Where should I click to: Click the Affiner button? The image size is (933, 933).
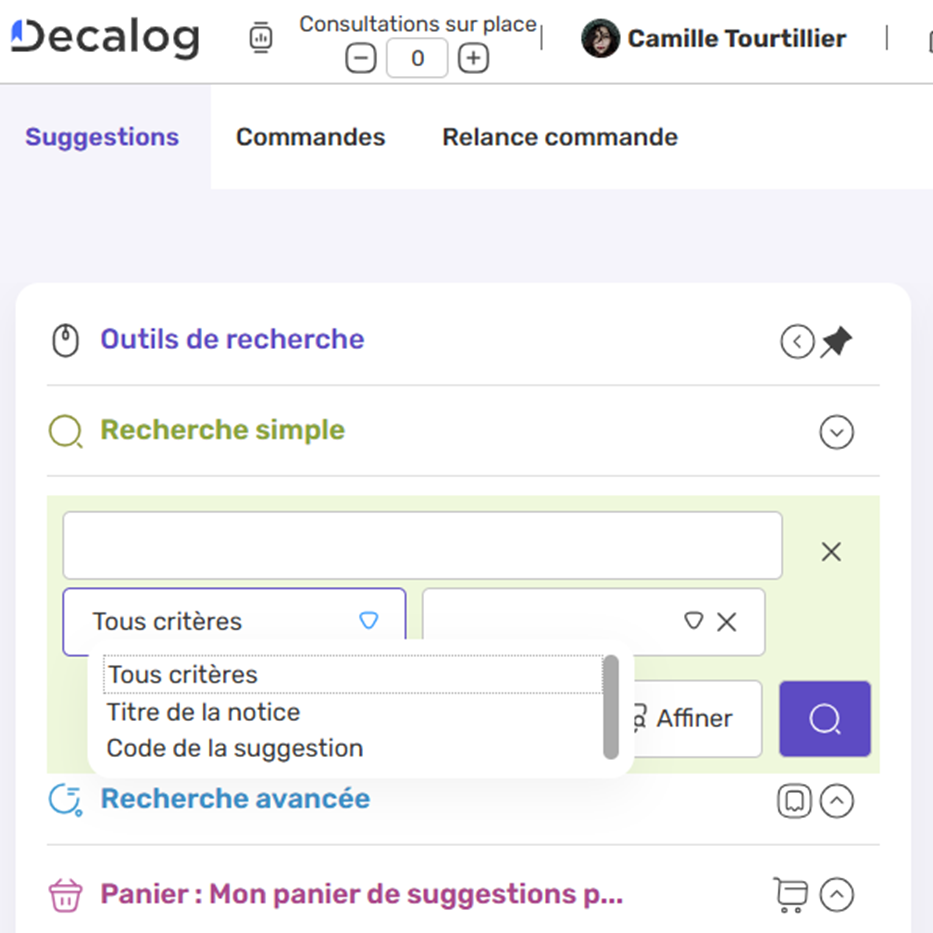(692, 719)
